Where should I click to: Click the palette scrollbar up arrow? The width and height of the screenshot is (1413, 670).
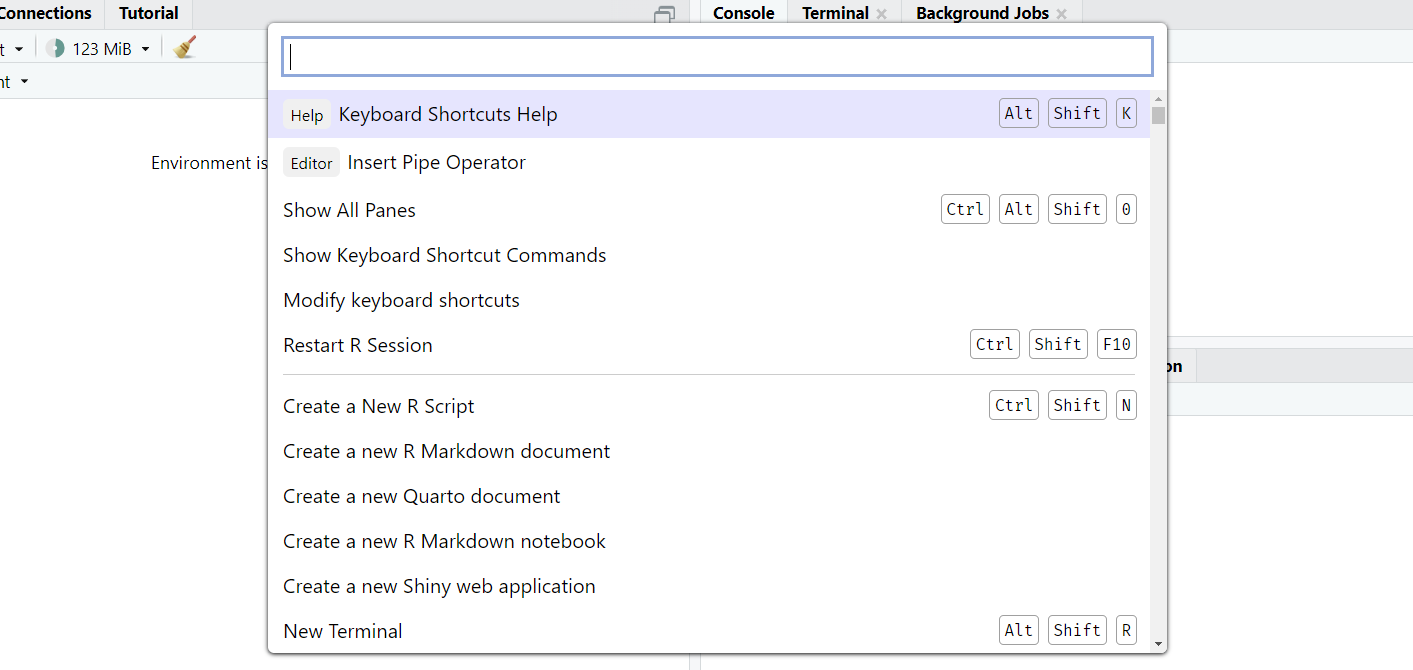[x=1158, y=99]
